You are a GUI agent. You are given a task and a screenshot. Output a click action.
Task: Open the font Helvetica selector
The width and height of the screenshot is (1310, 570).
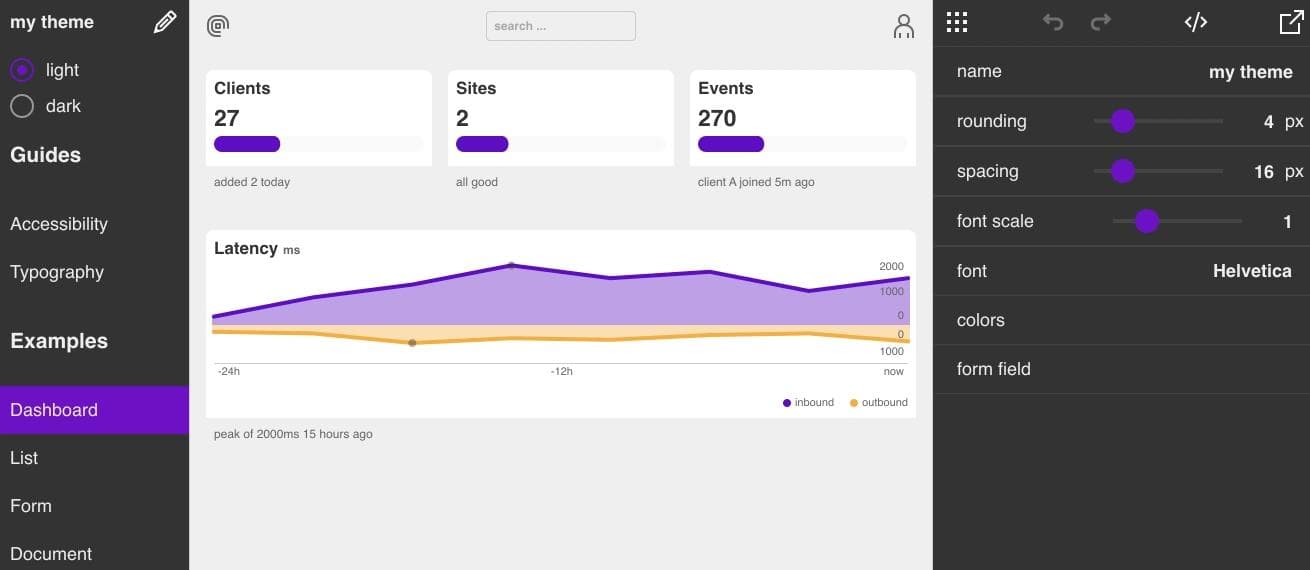click(x=1251, y=271)
